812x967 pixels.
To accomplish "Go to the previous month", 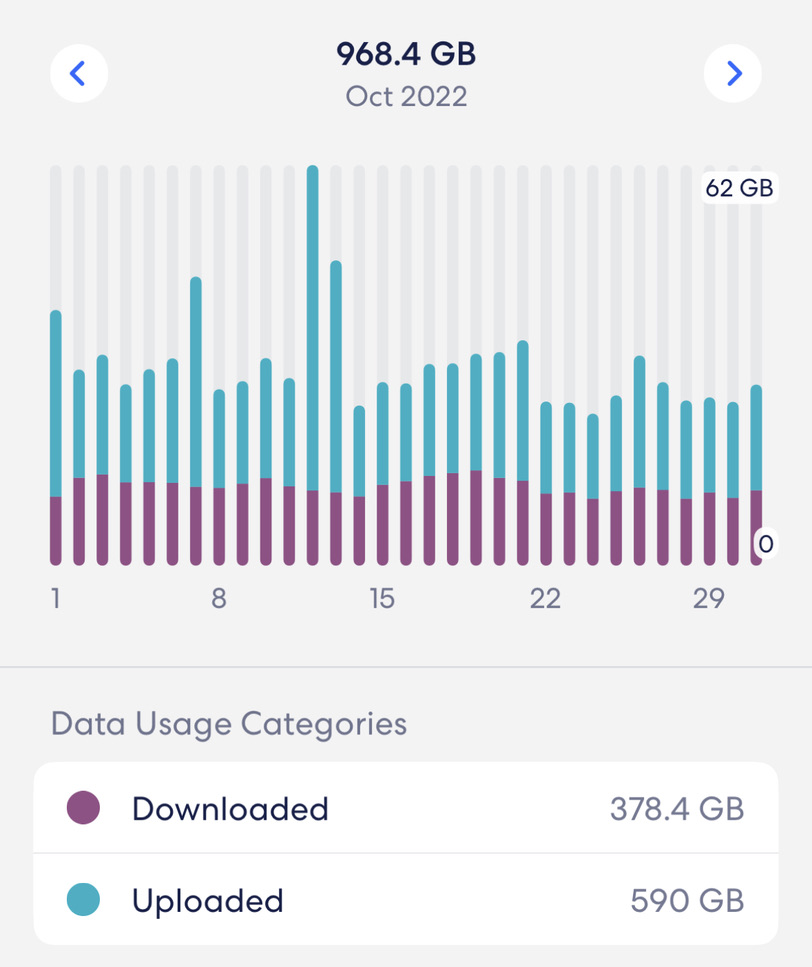I will (x=79, y=73).
